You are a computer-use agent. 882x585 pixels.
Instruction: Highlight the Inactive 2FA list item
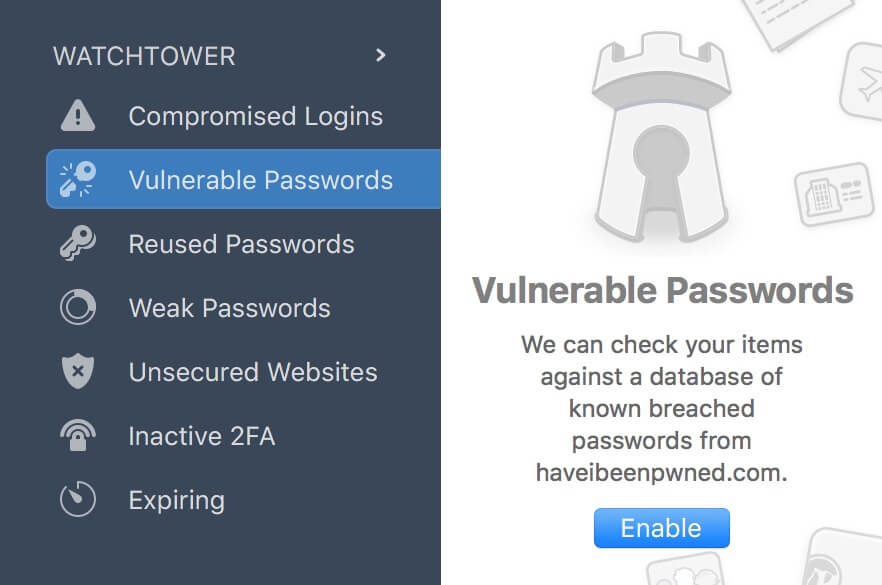click(x=199, y=436)
